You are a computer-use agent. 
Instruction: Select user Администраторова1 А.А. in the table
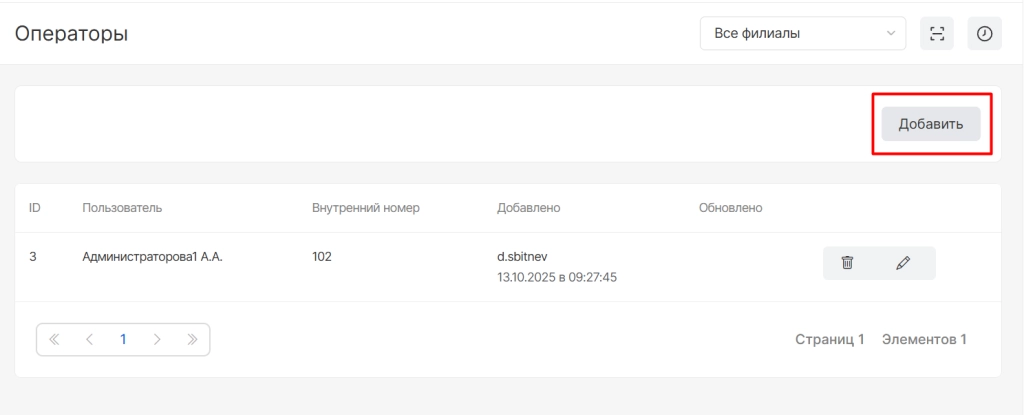(152, 257)
